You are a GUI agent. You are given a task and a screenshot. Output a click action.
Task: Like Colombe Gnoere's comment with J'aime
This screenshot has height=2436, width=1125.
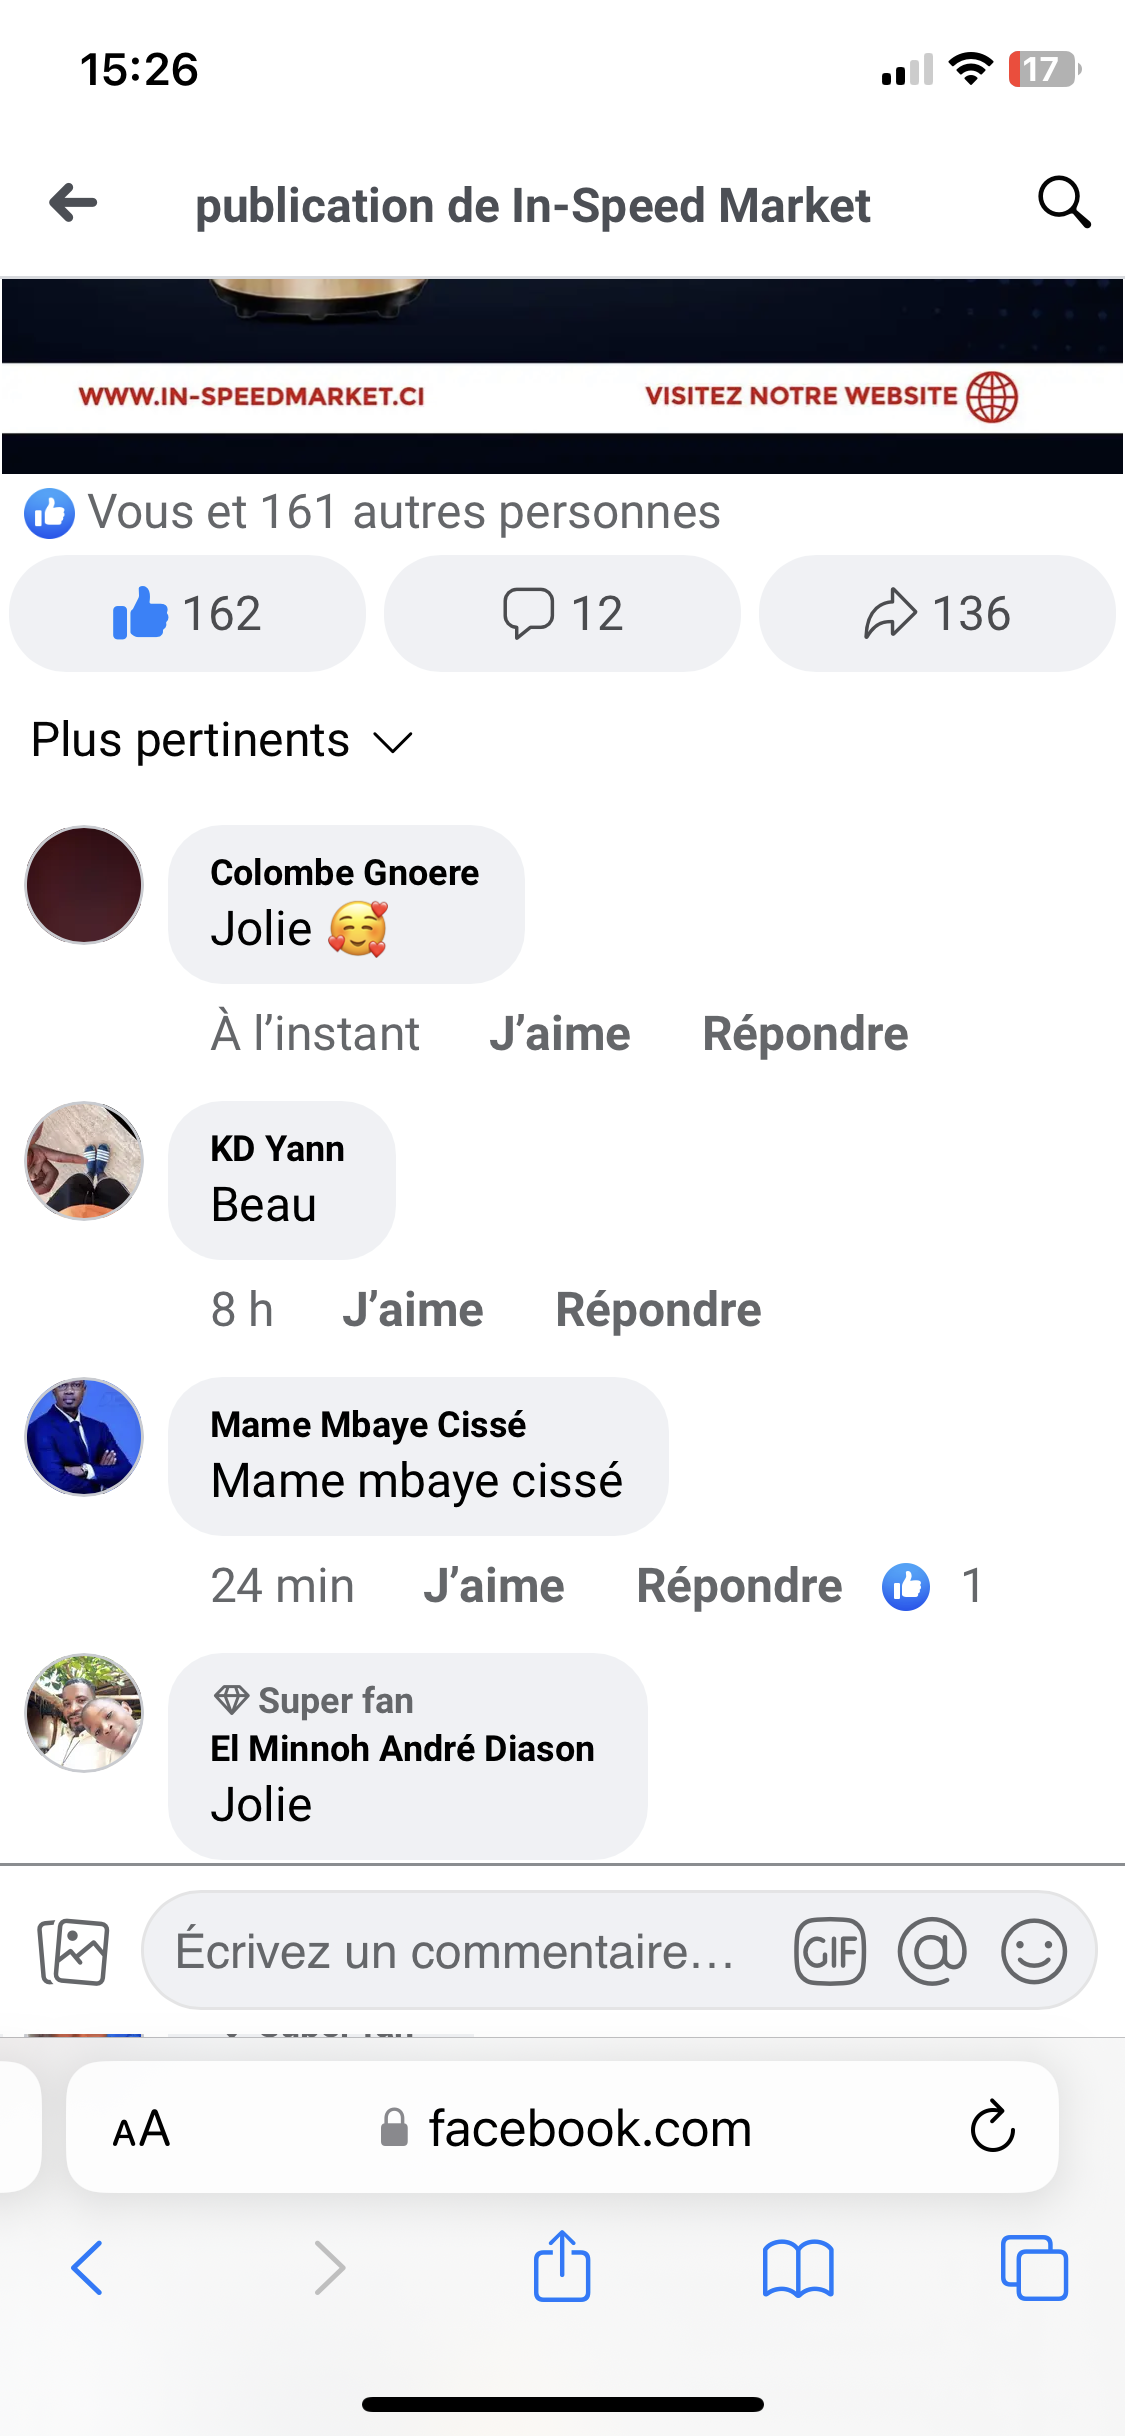pos(559,1034)
